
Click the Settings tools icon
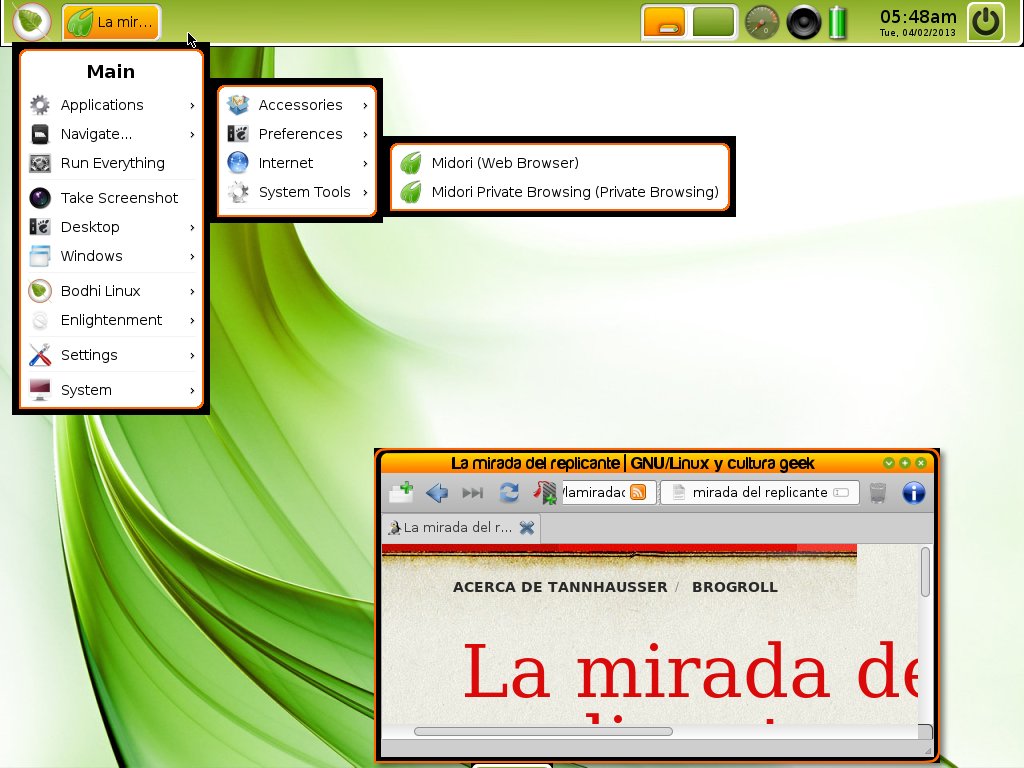(40, 355)
